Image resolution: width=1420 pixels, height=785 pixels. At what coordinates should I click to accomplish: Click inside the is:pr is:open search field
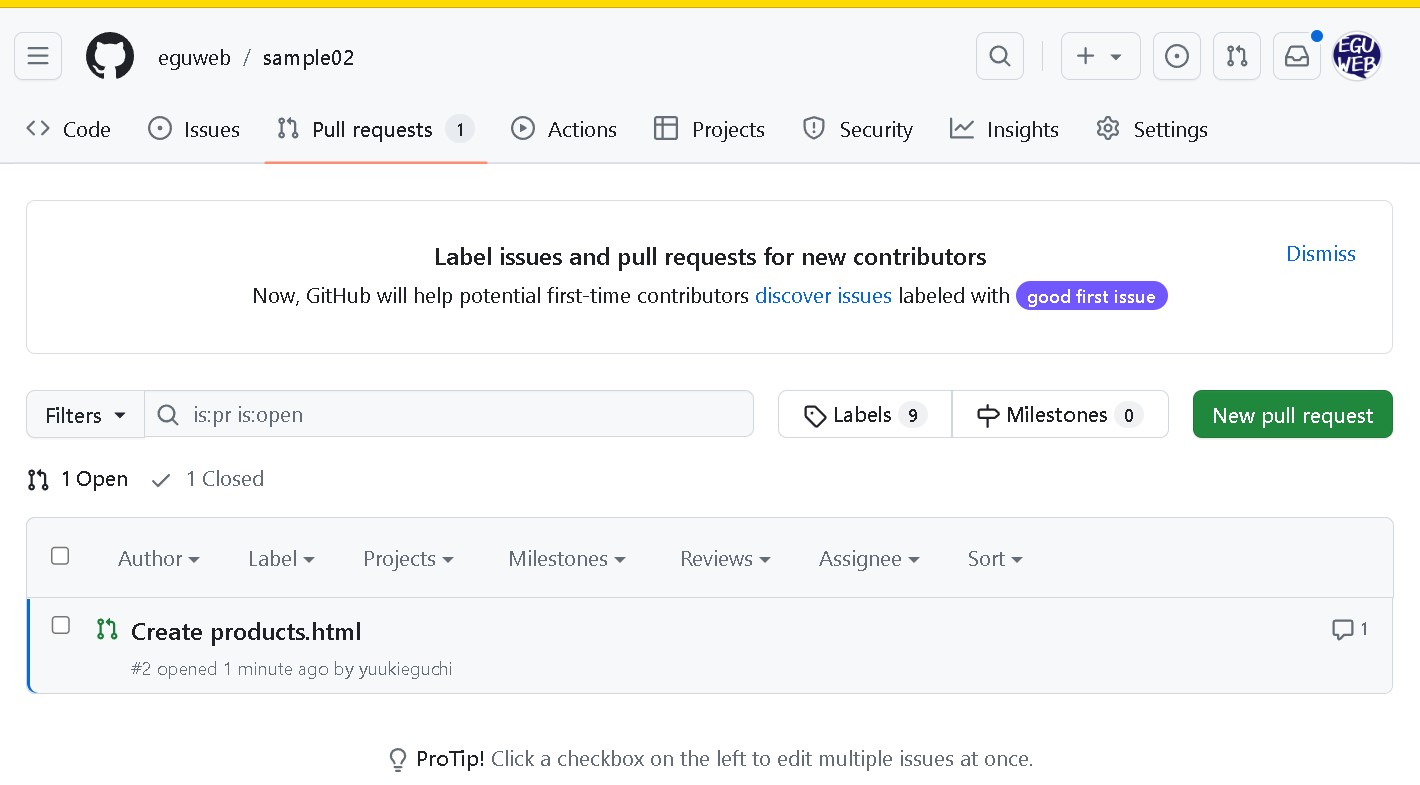[x=450, y=414]
